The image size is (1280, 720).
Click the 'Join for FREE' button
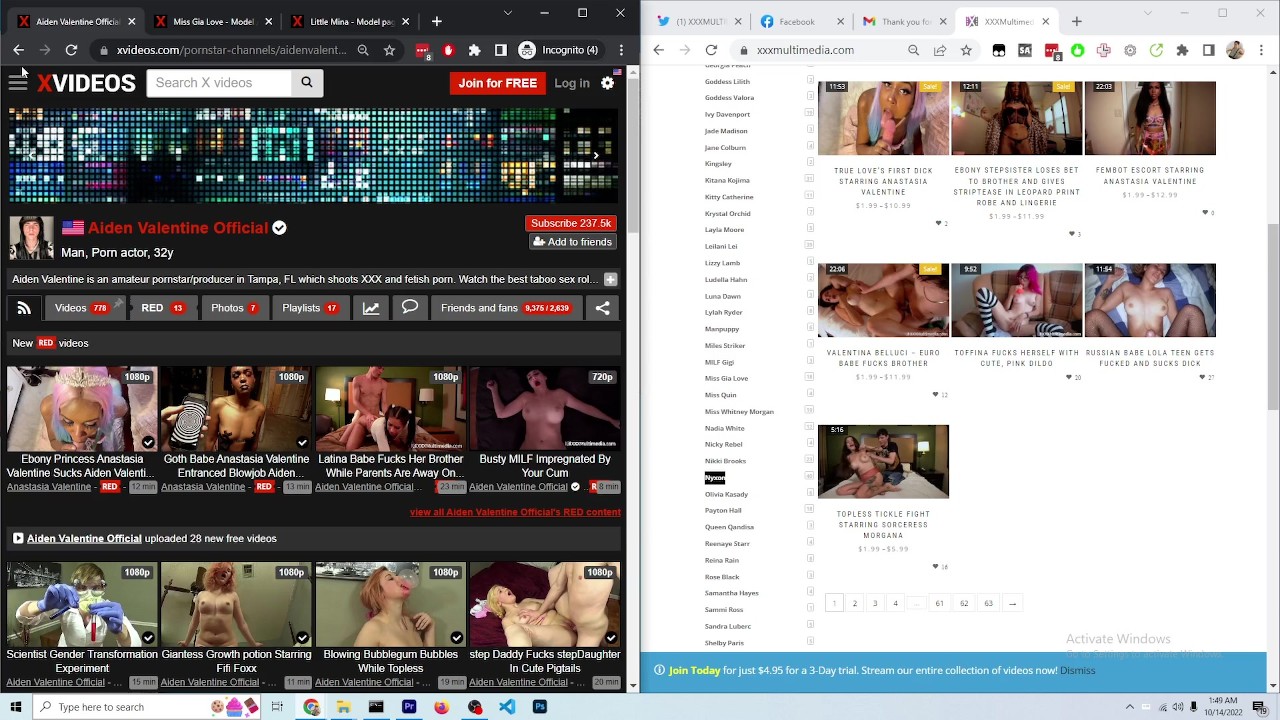tap(497, 83)
